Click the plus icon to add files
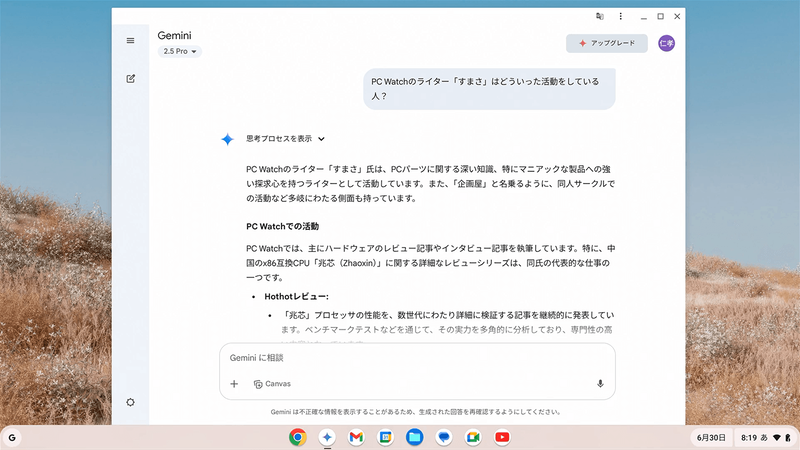Image resolution: width=800 pixels, height=450 pixels. 234,384
